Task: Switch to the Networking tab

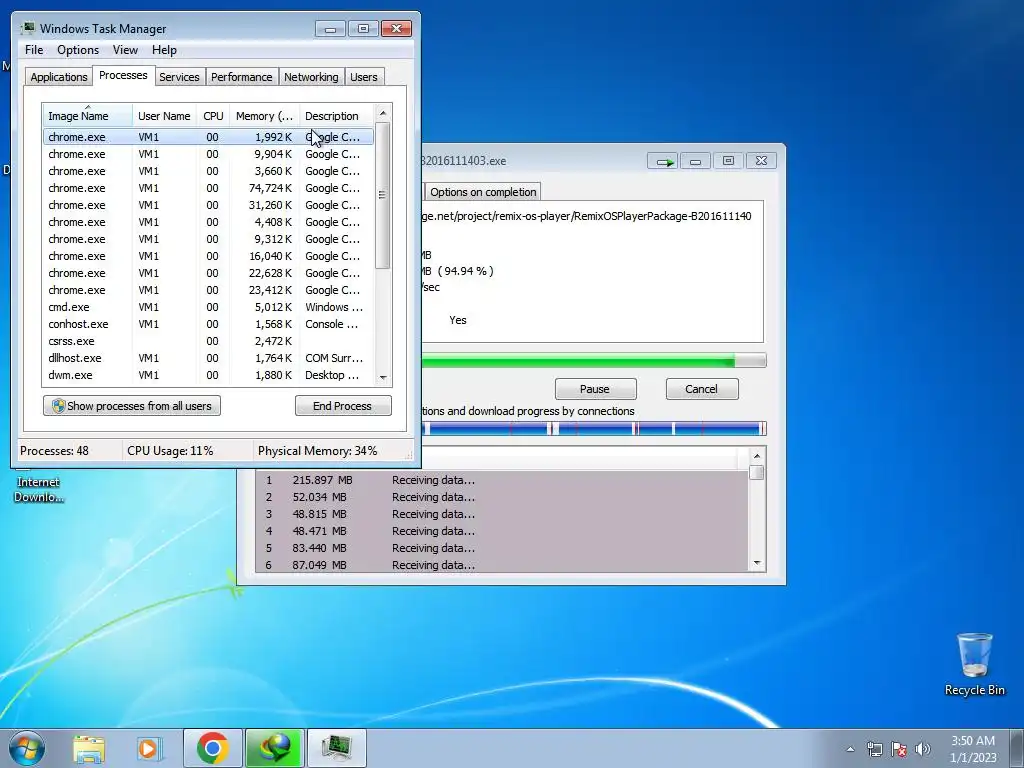Action: [x=311, y=77]
